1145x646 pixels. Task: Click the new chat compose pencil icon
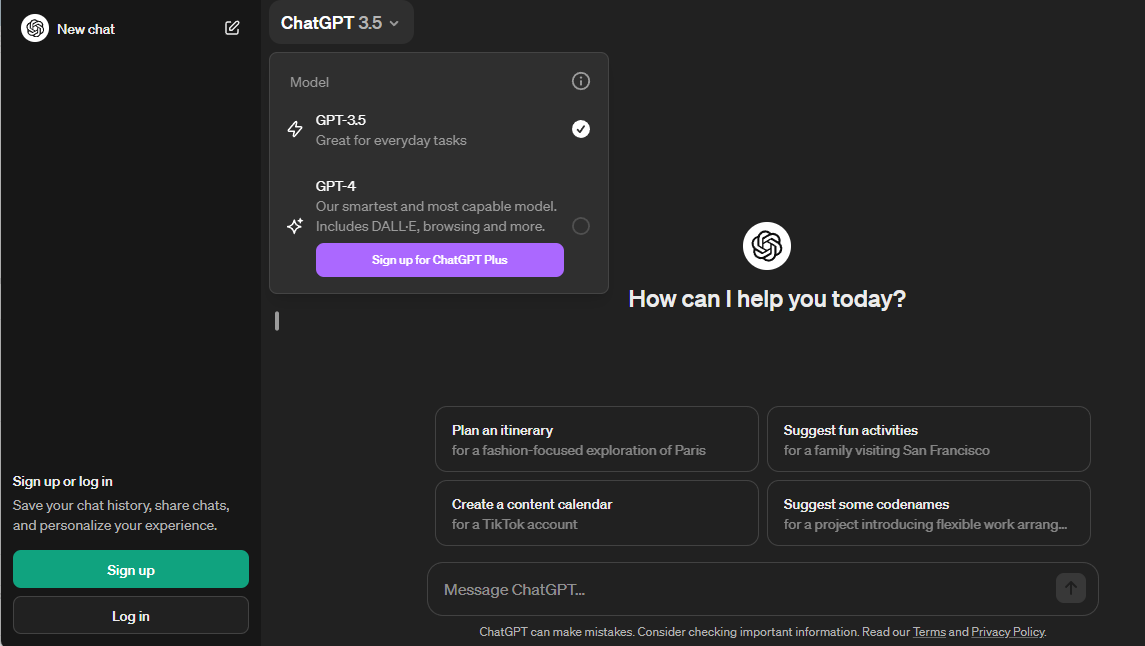[x=232, y=28]
